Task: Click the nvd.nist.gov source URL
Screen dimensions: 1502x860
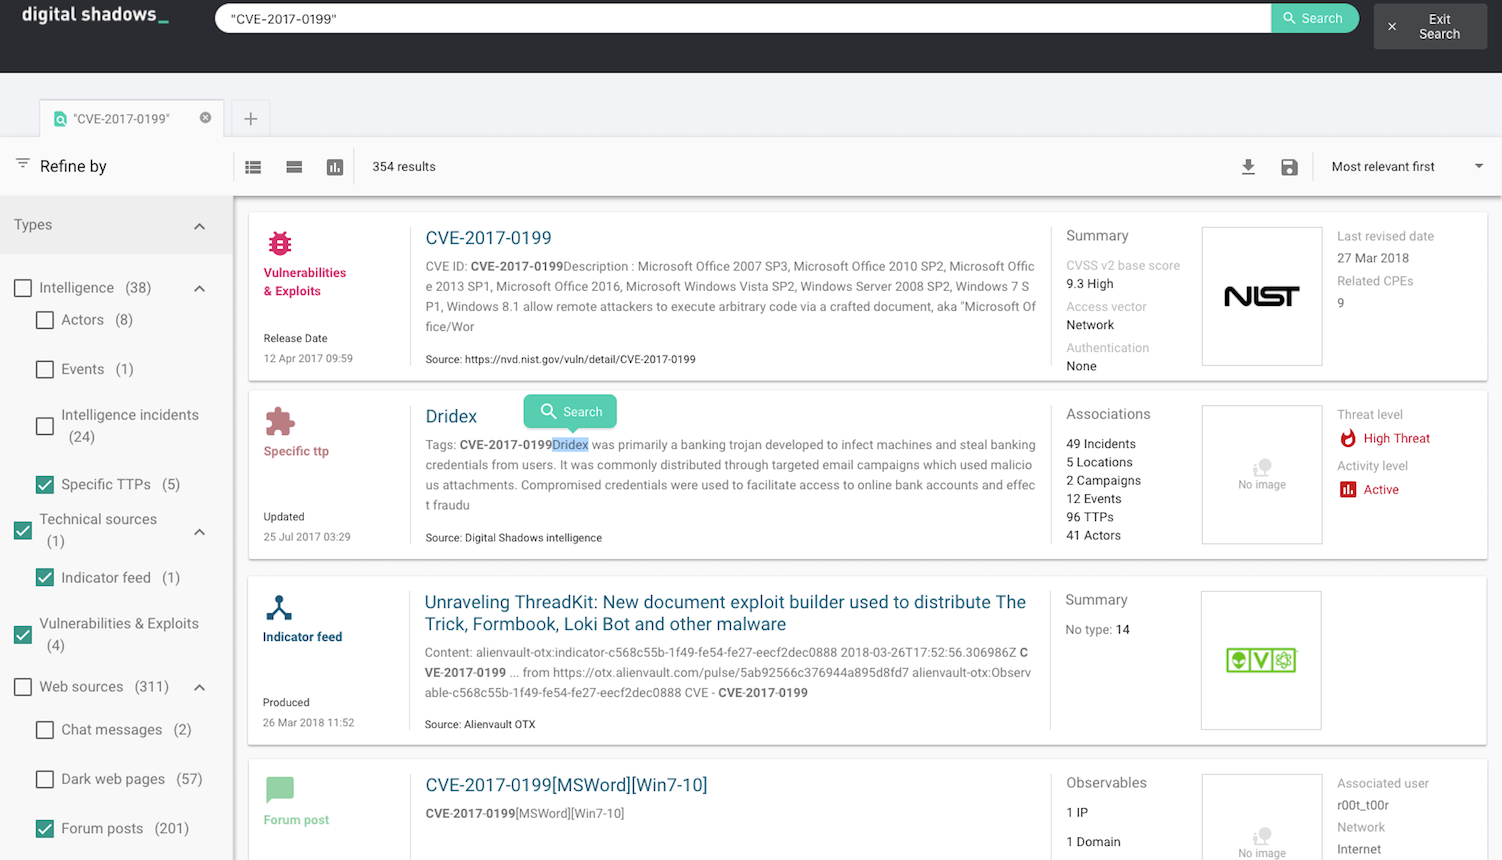Action: 580,359
